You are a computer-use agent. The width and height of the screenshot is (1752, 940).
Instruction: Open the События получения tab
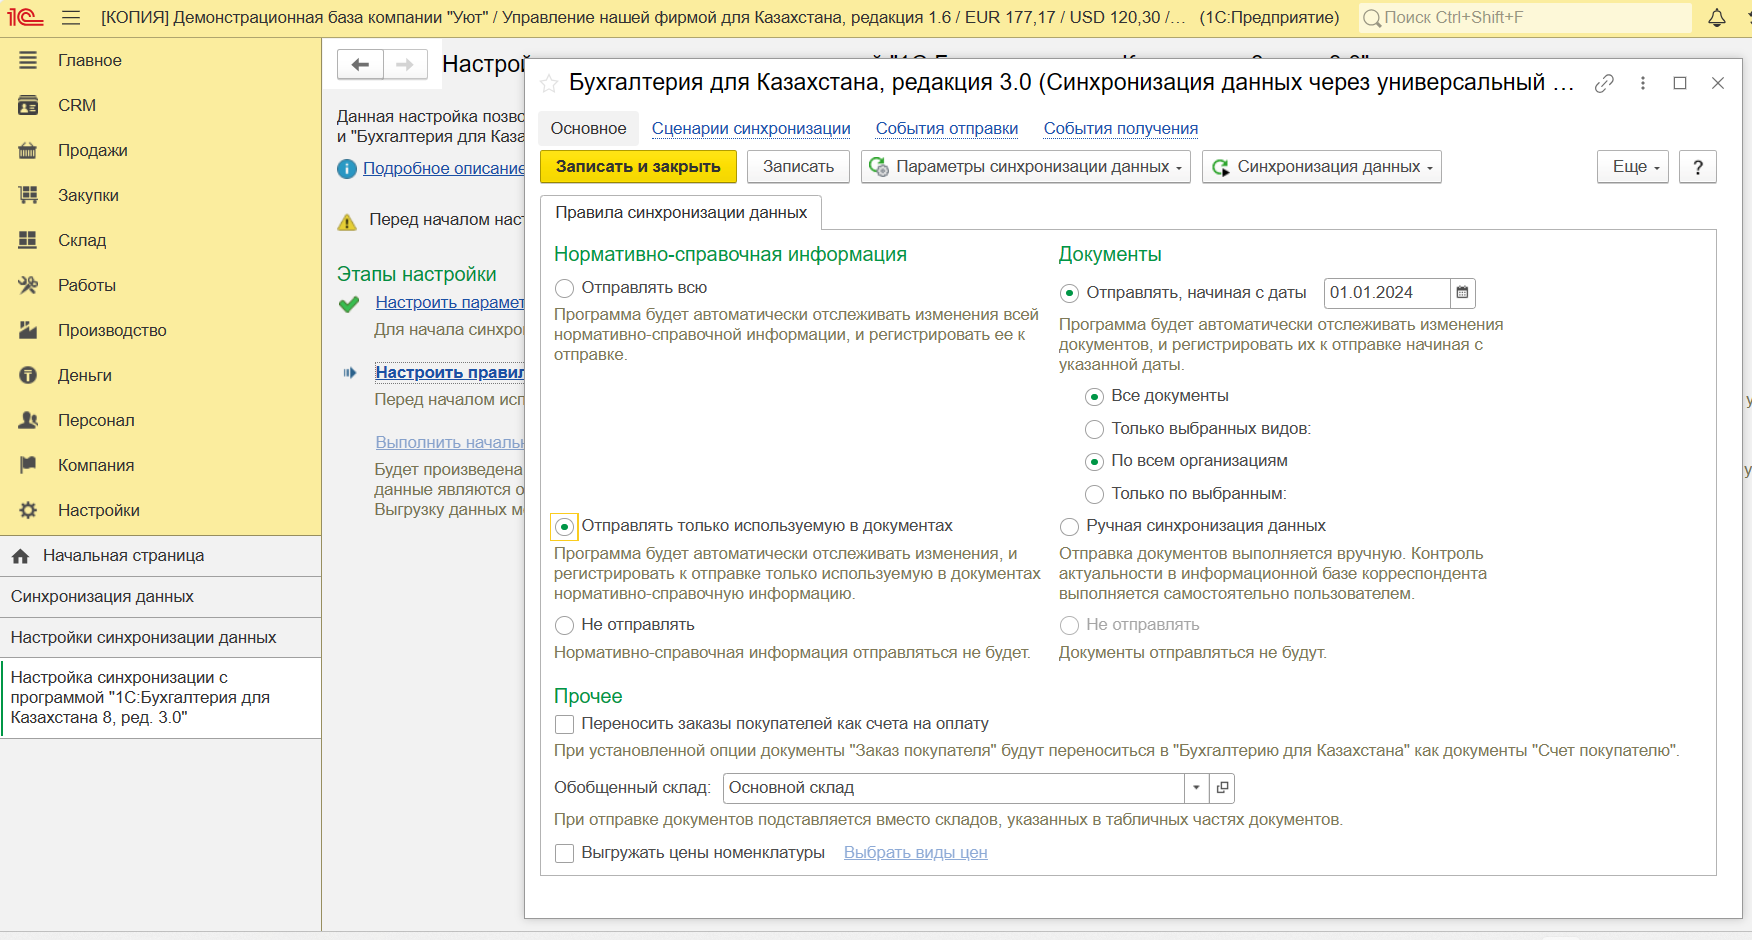[1120, 129]
